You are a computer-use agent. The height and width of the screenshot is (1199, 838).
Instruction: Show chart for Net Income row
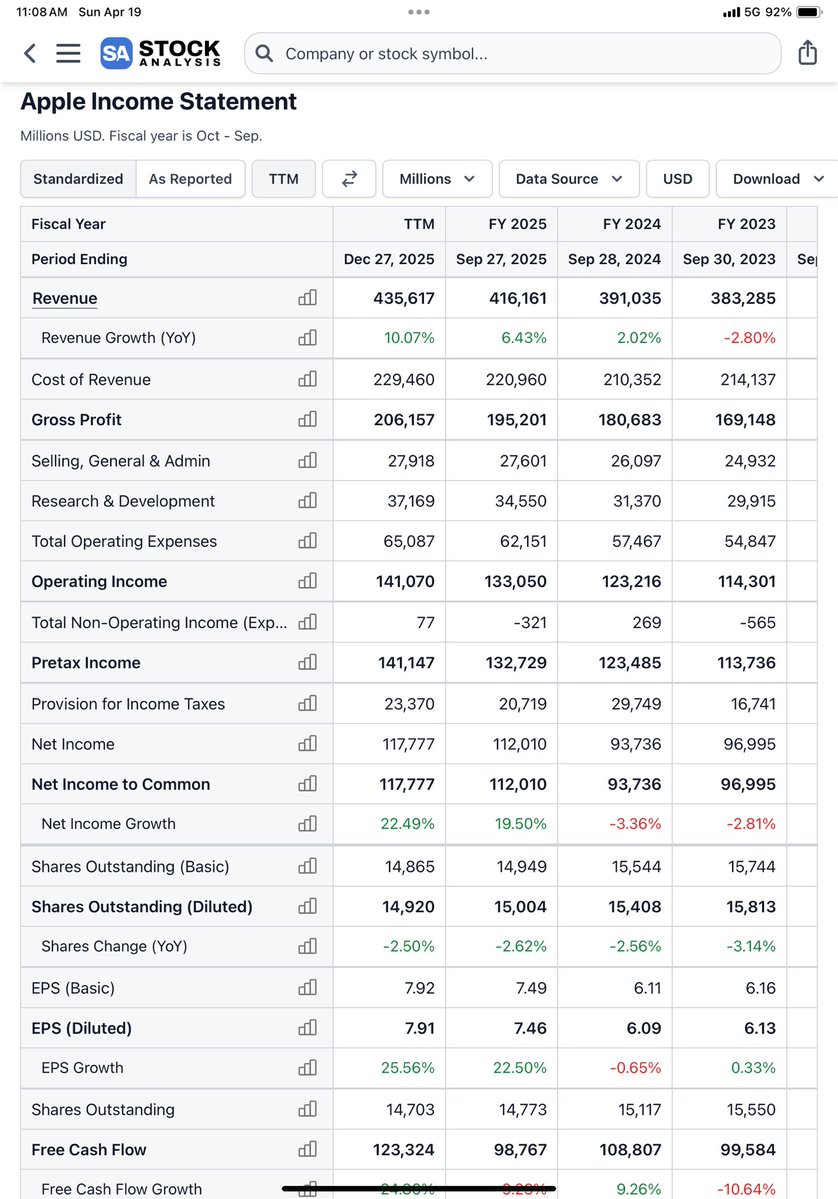coord(307,743)
